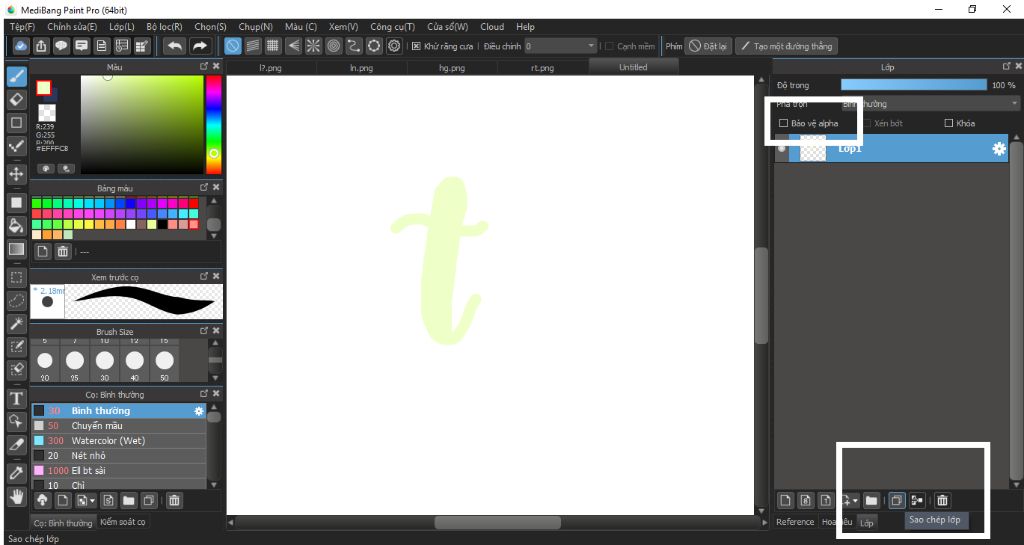
Task: Enable parallel lines snap
Action: tap(253, 46)
